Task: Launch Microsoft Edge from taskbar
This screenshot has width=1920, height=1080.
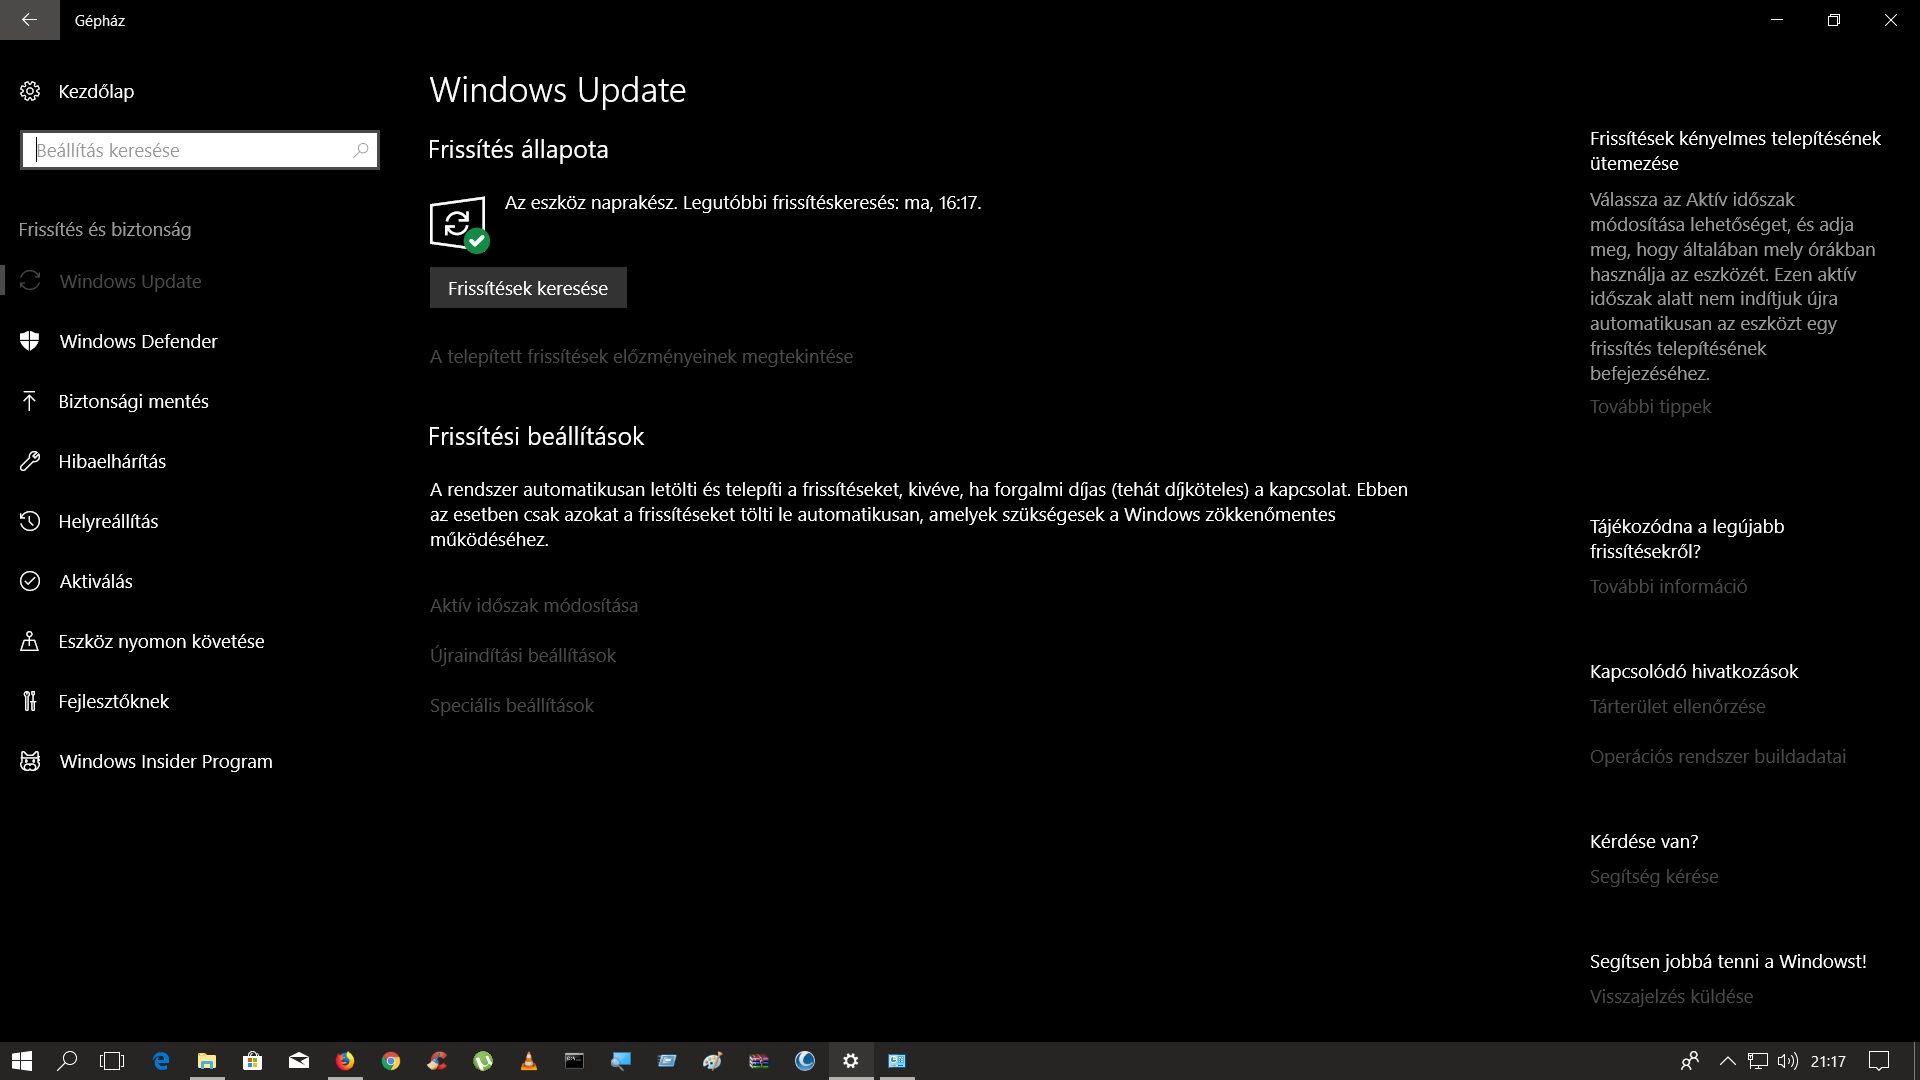Action: click(161, 1061)
